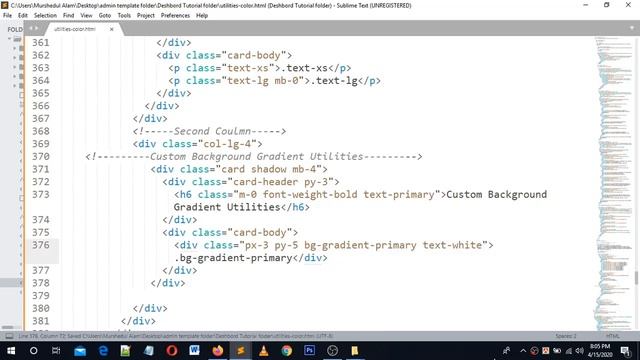
Task: Show hidden system tray icons
Action: point(523,351)
